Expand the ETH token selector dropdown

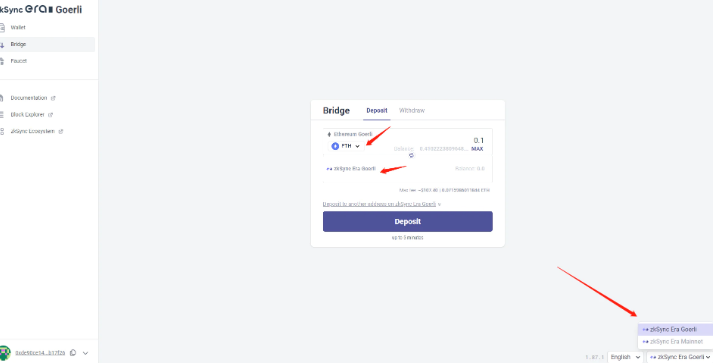point(346,146)
